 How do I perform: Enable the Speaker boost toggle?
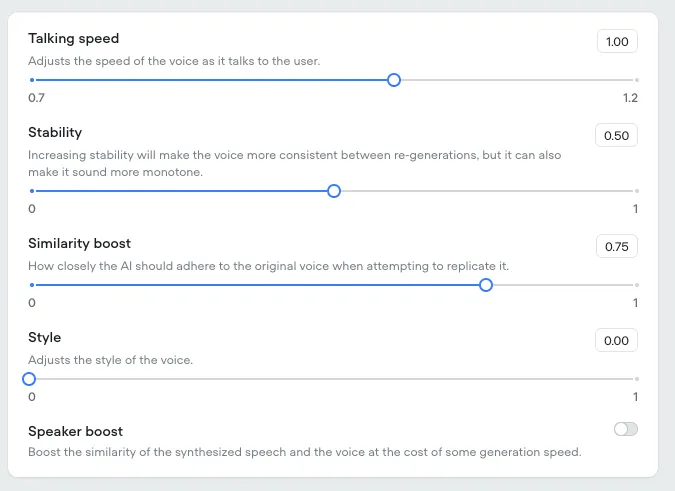point(625,429)
